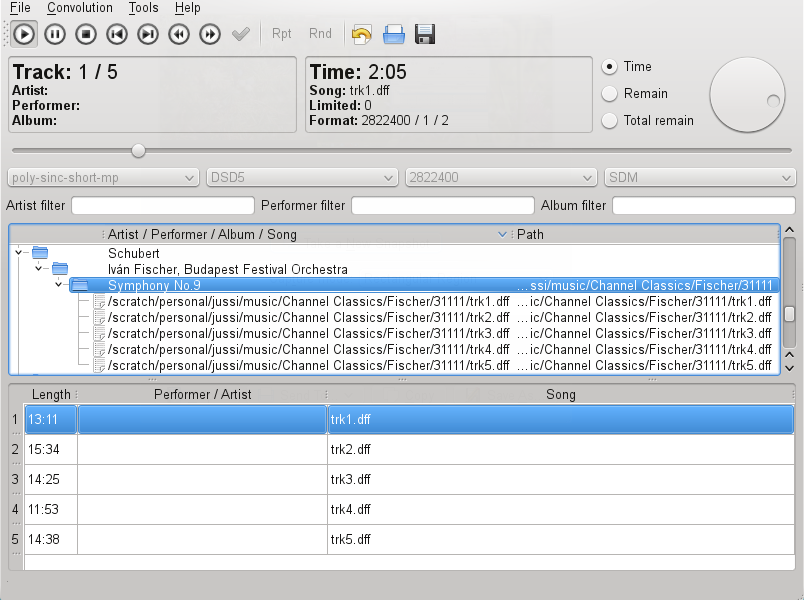Click the floppy disk save icon
This screenshot has width=804, height=600.
click(x=425, y=34)
